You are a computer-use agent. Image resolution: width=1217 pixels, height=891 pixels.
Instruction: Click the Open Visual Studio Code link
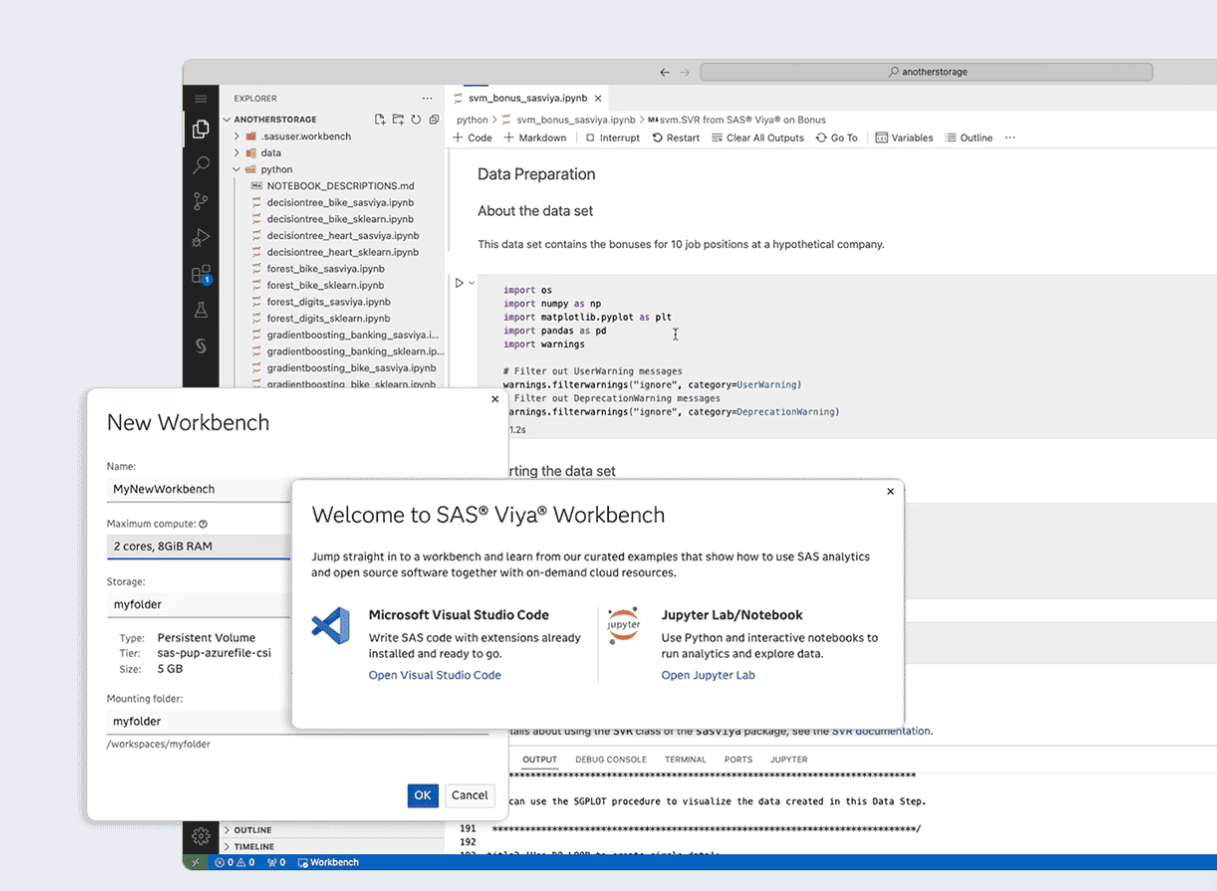(435, 675)
